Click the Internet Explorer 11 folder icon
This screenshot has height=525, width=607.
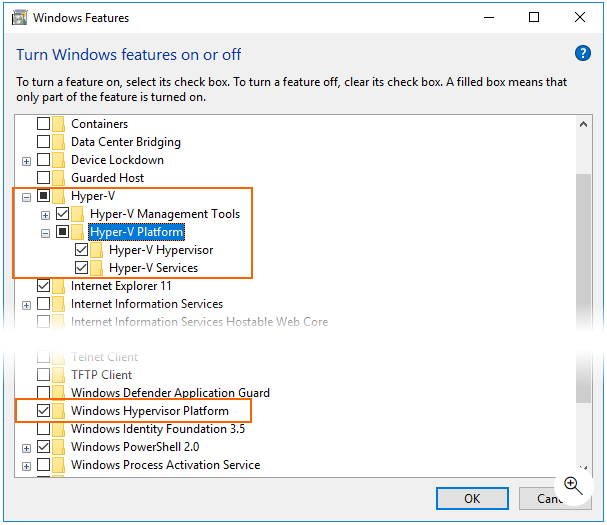58,286
